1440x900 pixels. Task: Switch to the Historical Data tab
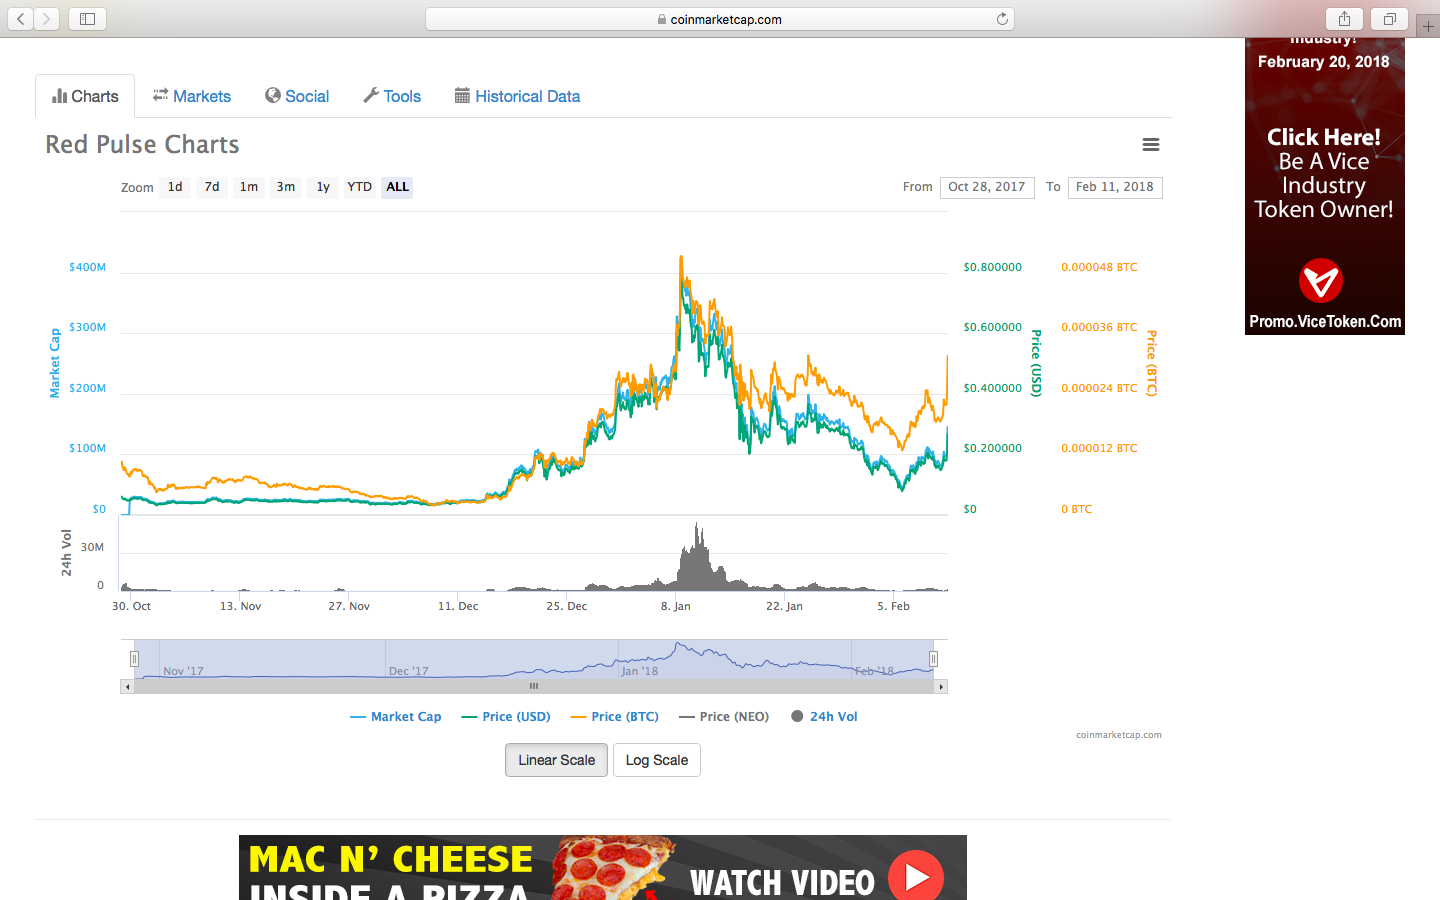(517, 96)
